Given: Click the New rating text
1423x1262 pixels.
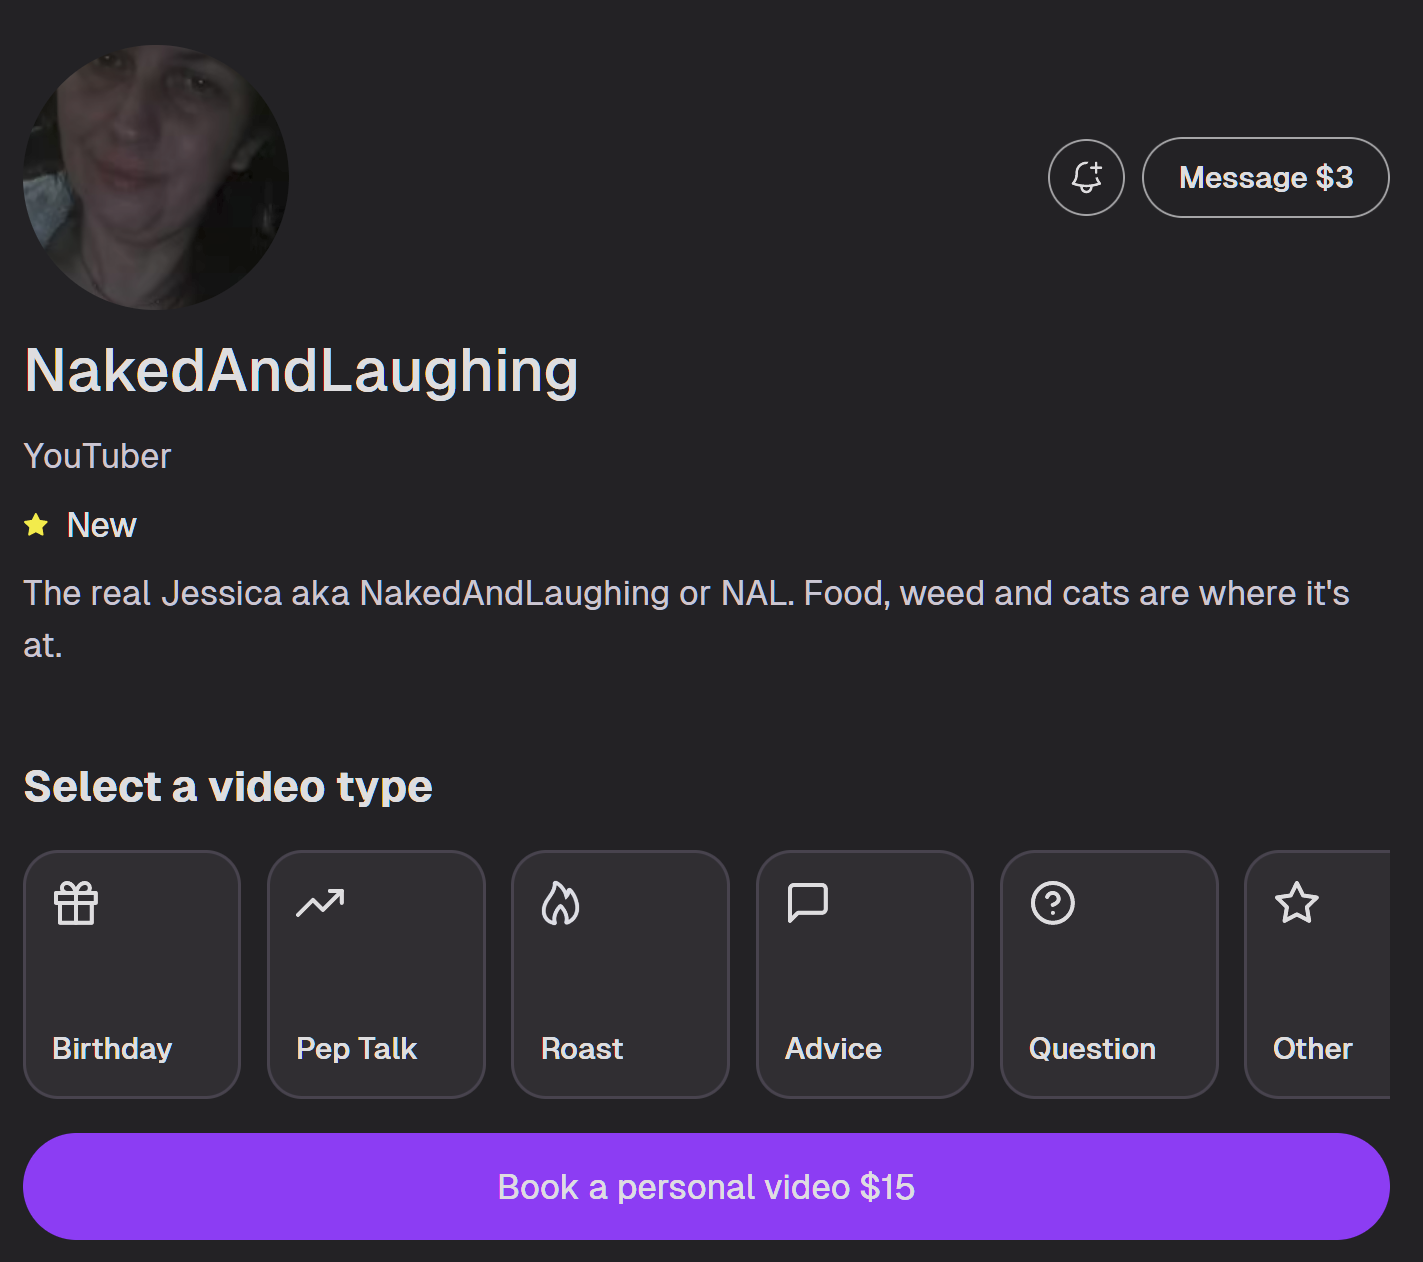Looking at the screenshot, I should click(x=101, y=525).
